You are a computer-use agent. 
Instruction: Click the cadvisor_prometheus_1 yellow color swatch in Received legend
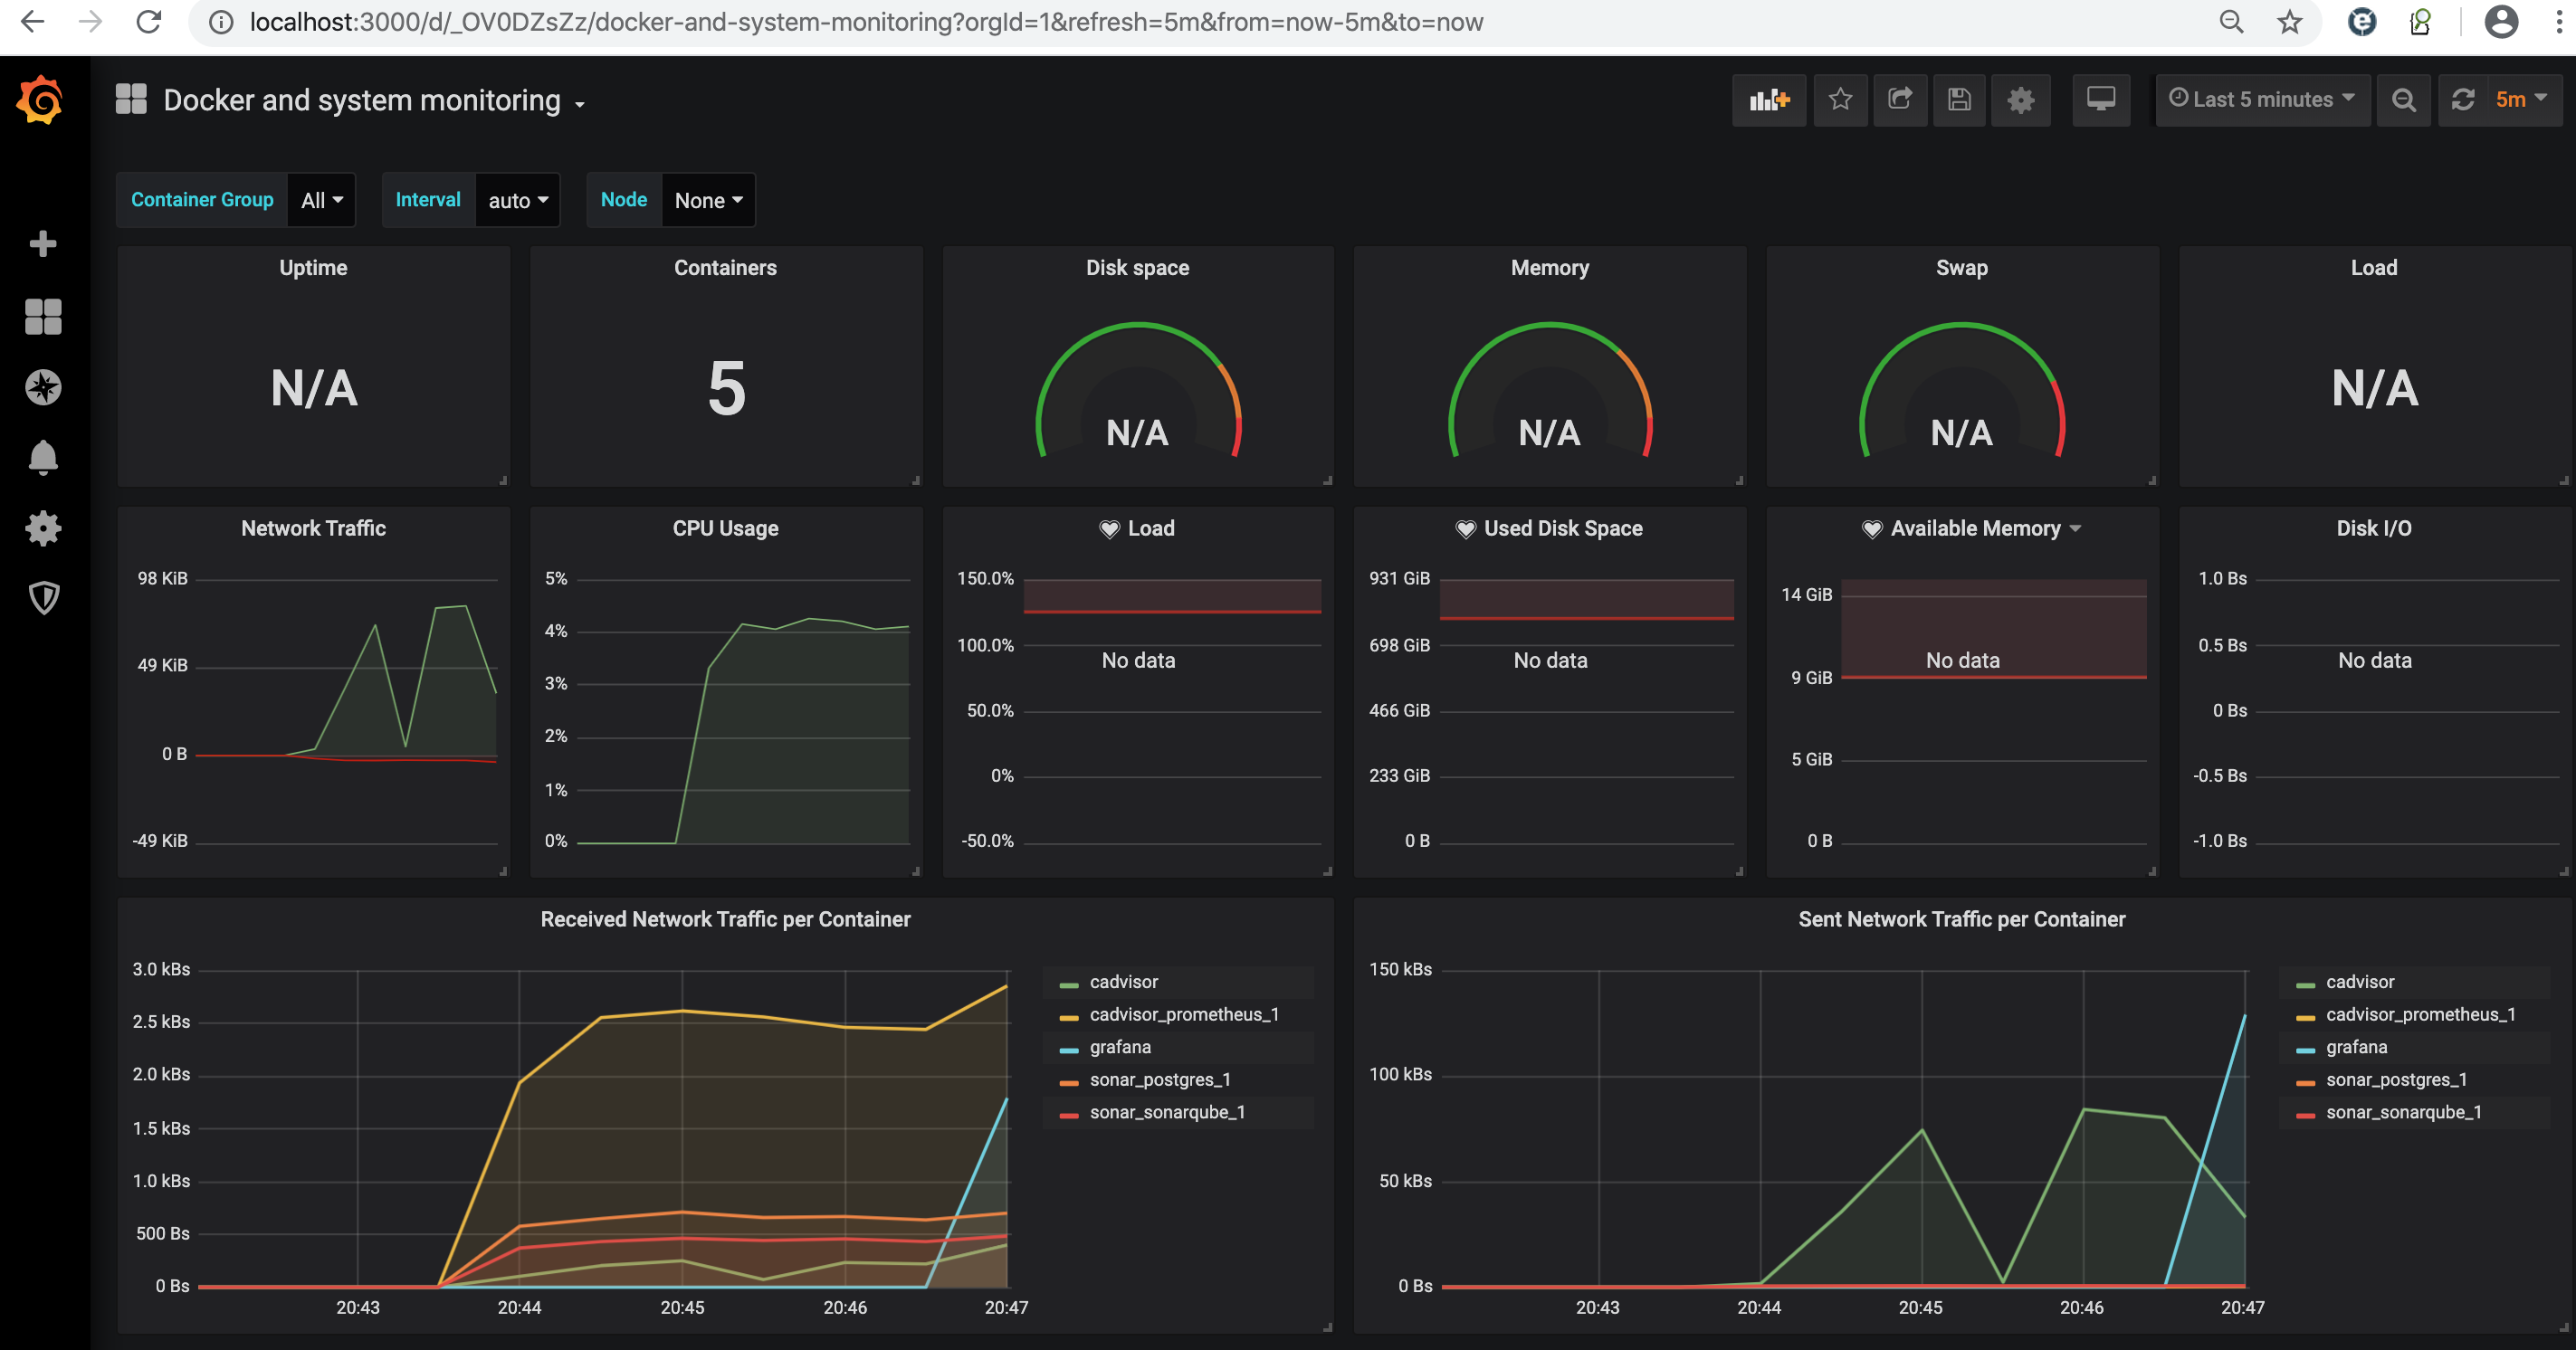pos(1069,1016)
